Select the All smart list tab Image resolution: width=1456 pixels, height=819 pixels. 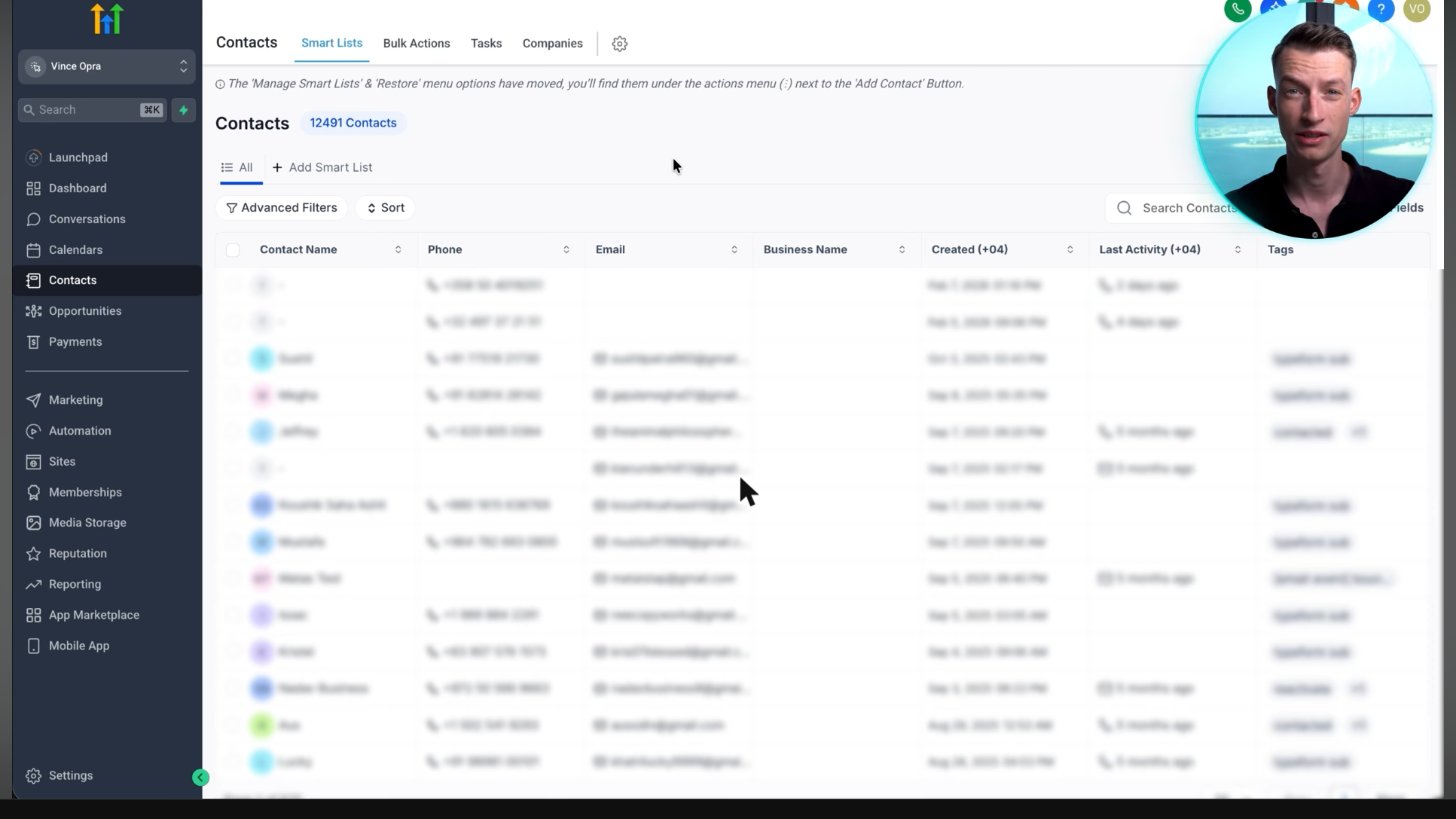pos(238,168)
